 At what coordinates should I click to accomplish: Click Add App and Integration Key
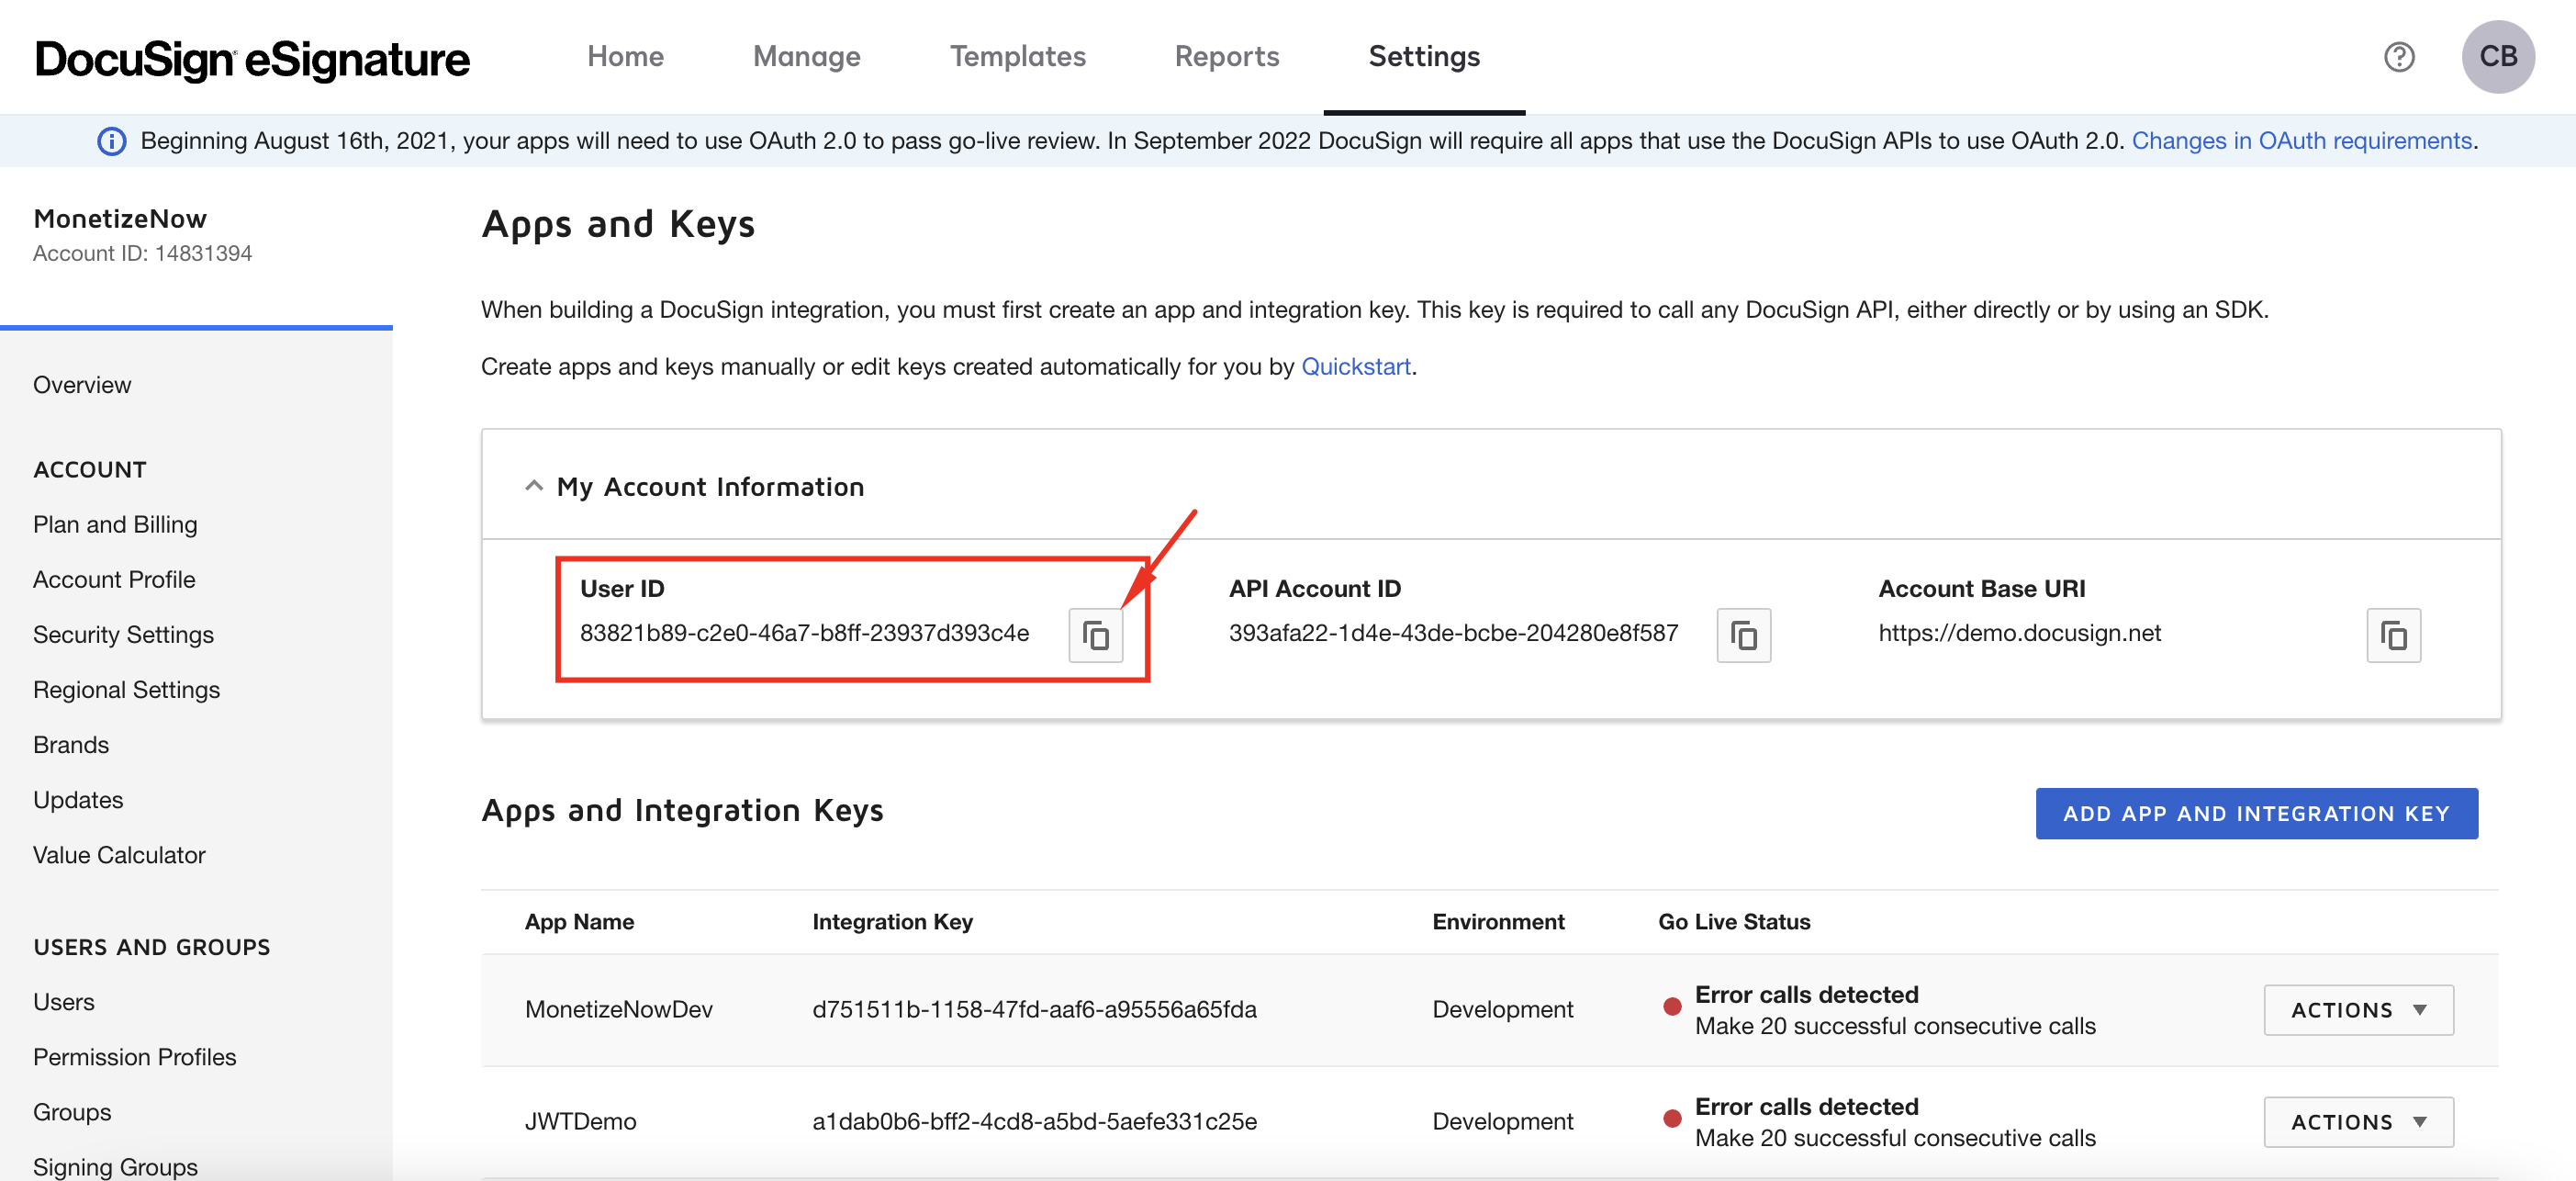click(2256, 814)
